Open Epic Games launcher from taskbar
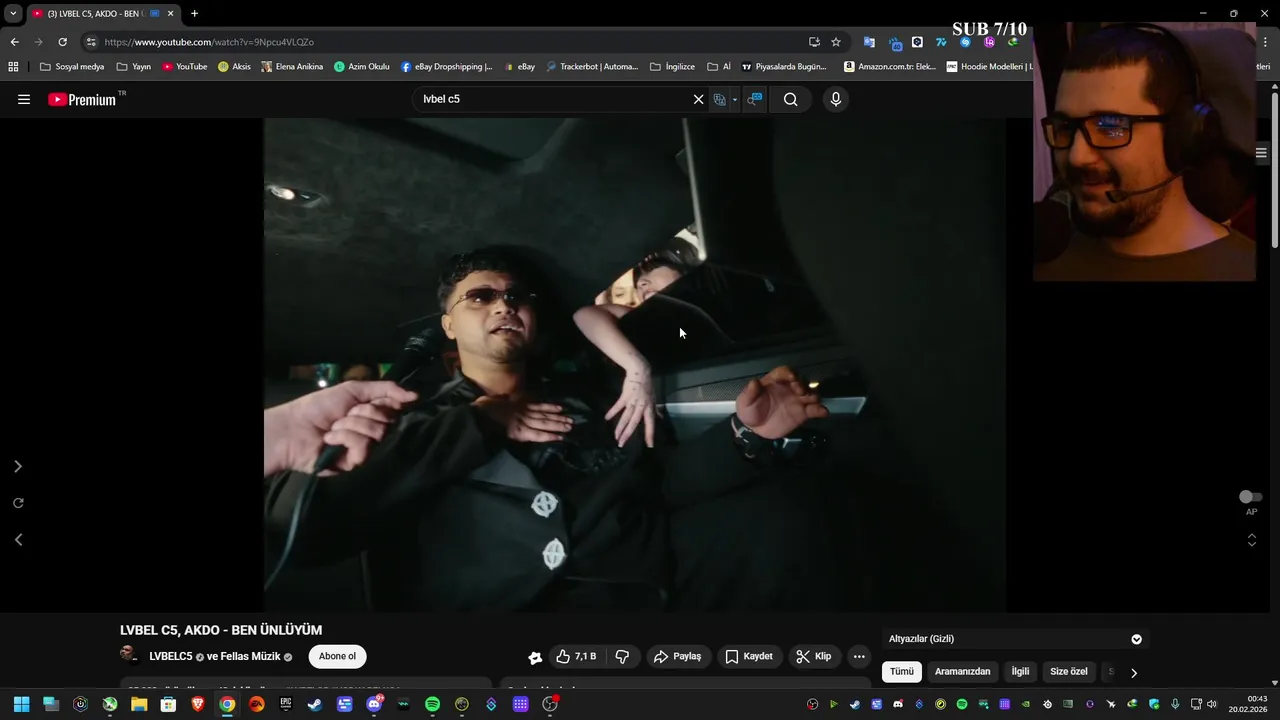The width and height of the screenshot is (1280, 720). pos(286,704)
